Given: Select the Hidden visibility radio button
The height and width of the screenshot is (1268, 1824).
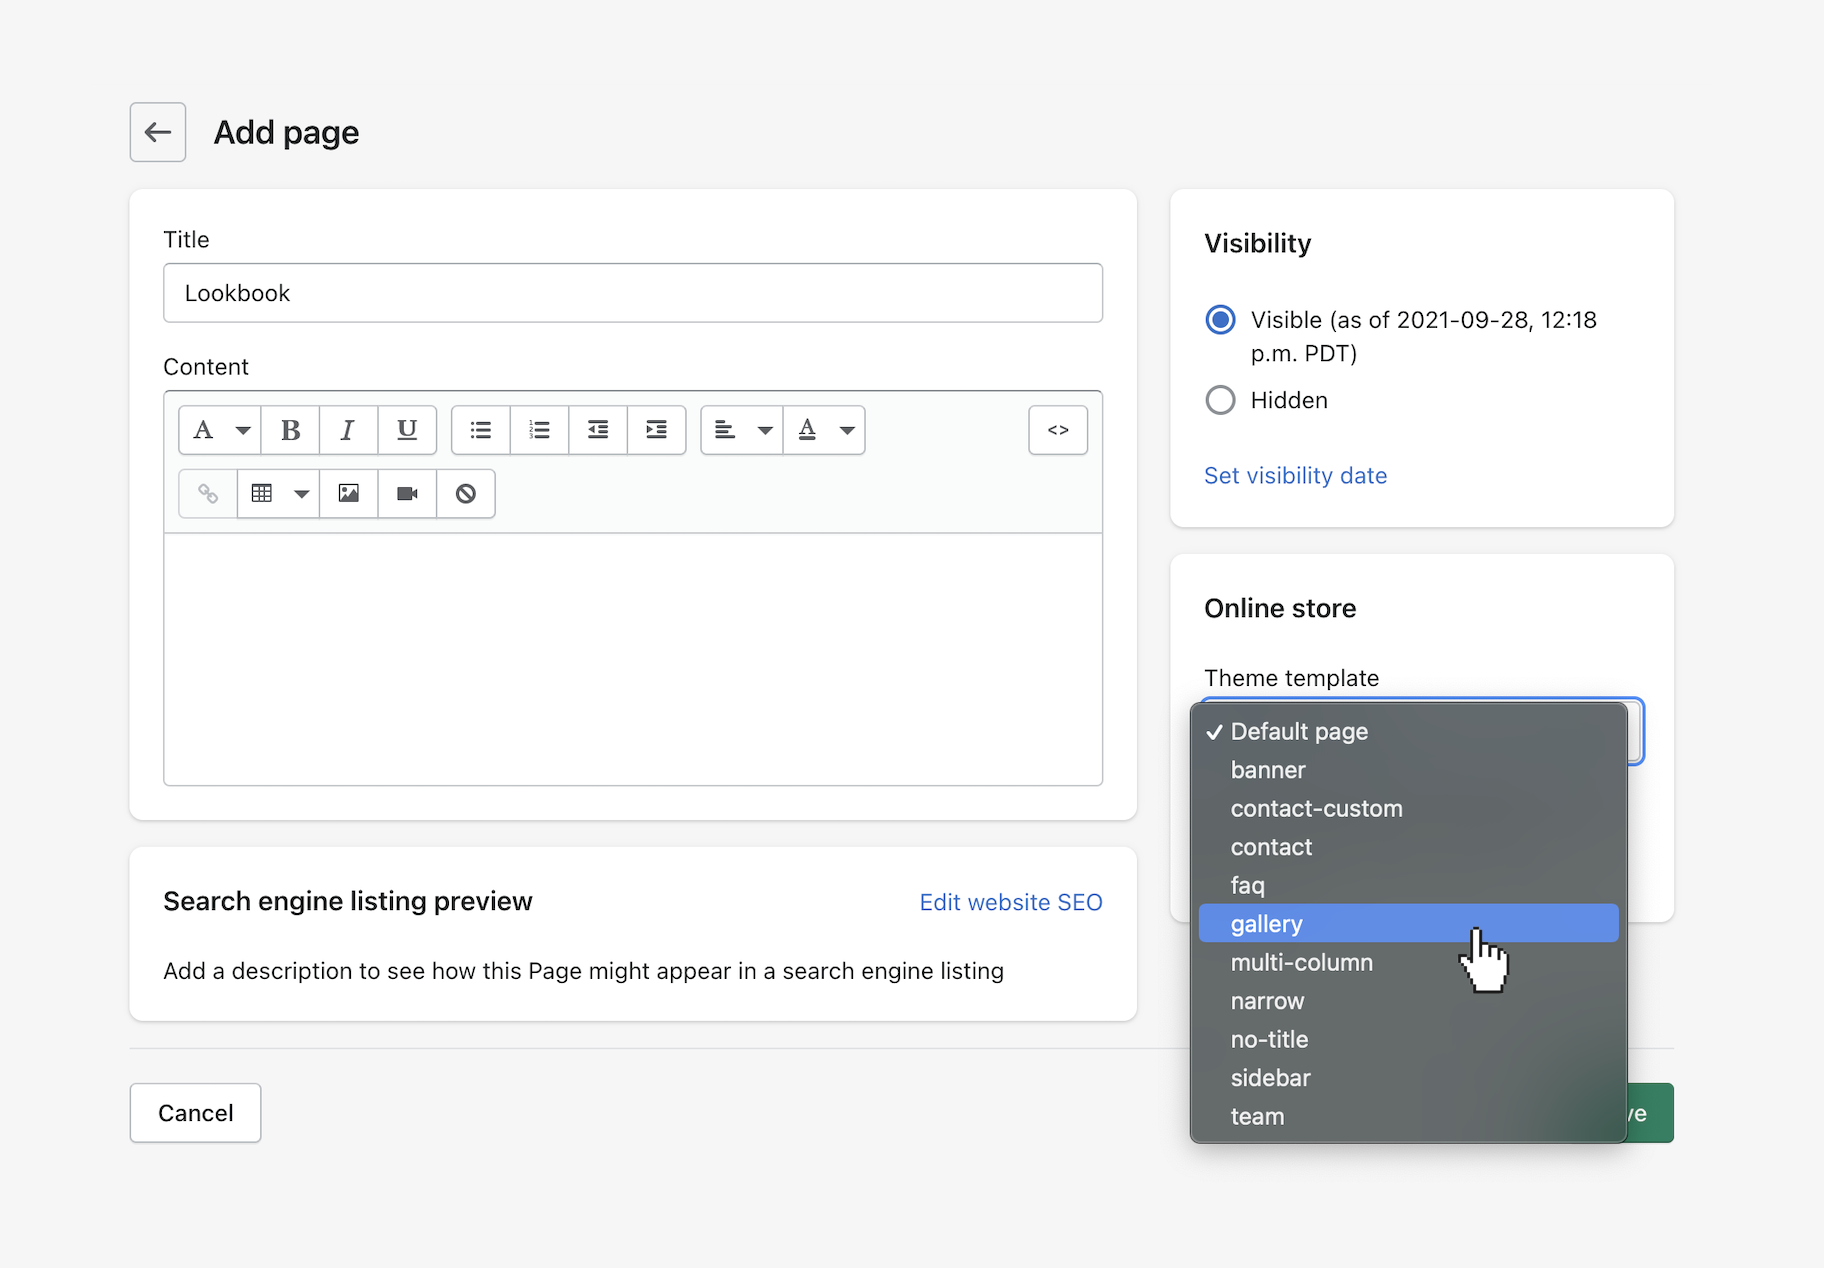Looking at the screenshot, I should click(1220, 400).
